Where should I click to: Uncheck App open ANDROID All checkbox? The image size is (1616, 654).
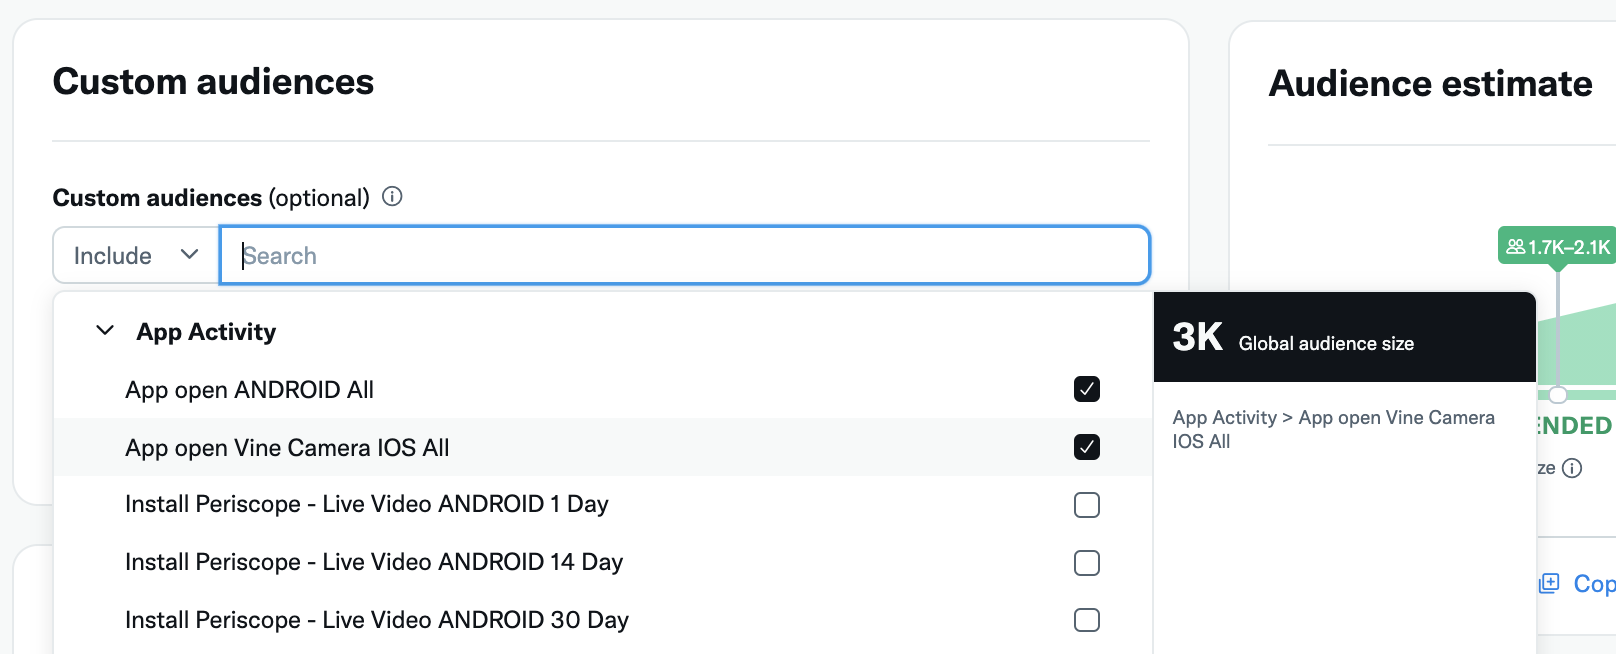tap(1086, 389)
